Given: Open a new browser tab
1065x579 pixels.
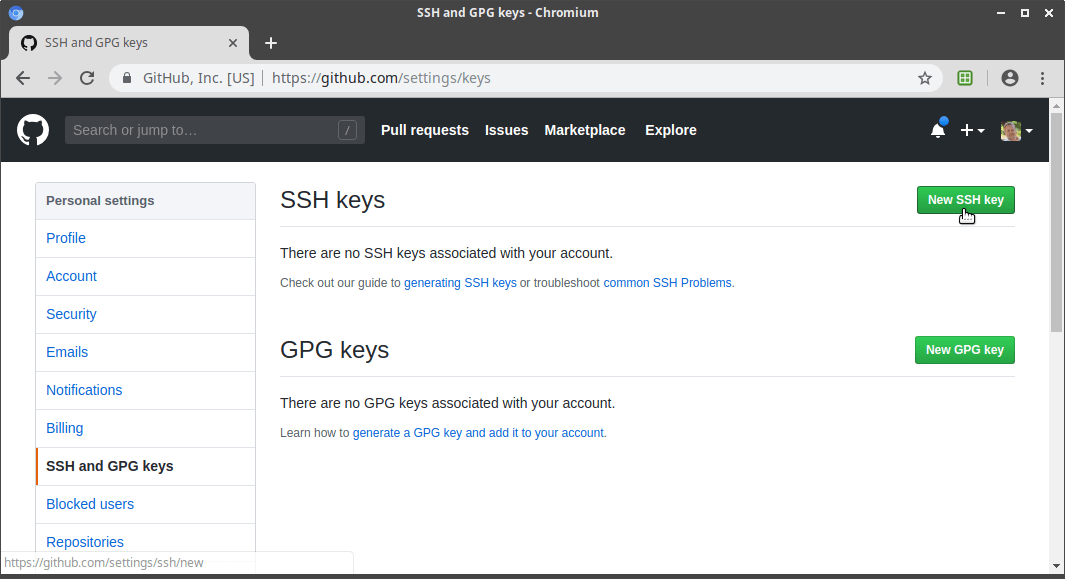Looking at the screenshot, I should (x=270, y=43).
